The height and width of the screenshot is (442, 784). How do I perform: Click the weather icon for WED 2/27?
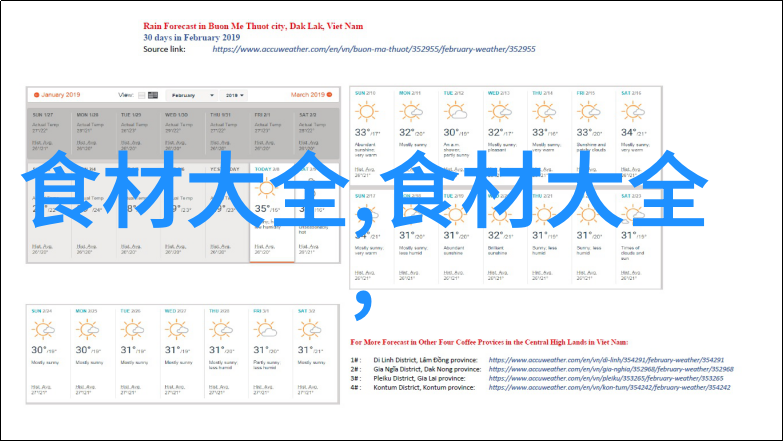(x=176, y=330)
